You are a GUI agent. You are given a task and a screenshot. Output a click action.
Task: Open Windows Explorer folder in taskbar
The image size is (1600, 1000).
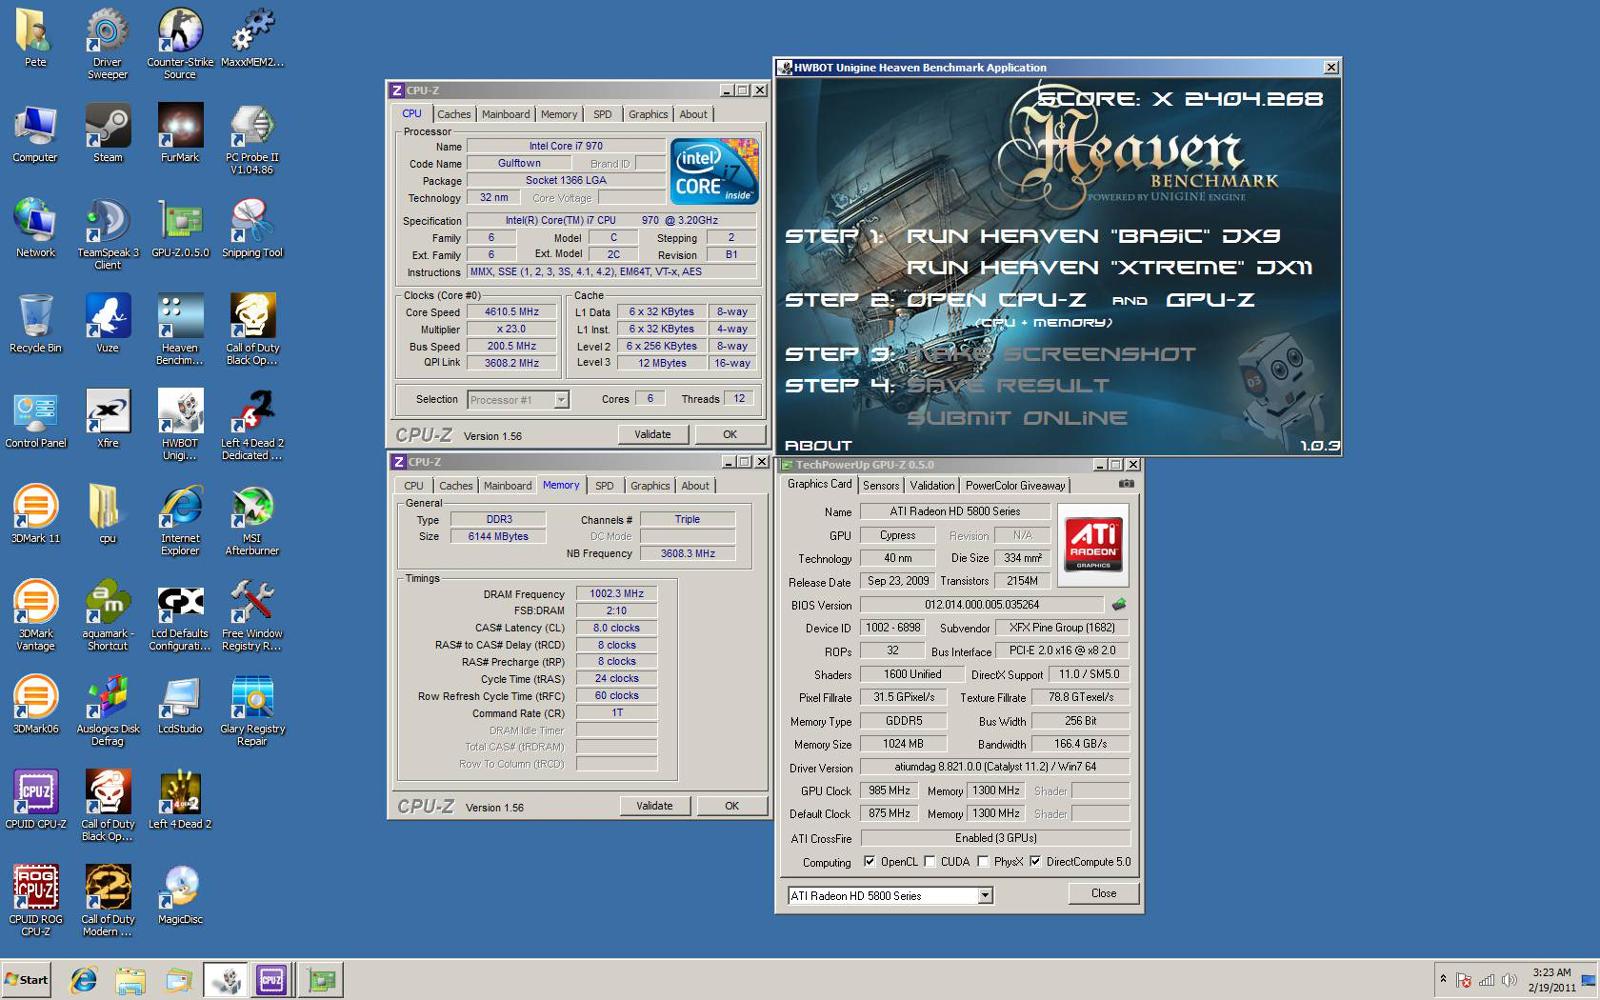[x=131, y=980]
